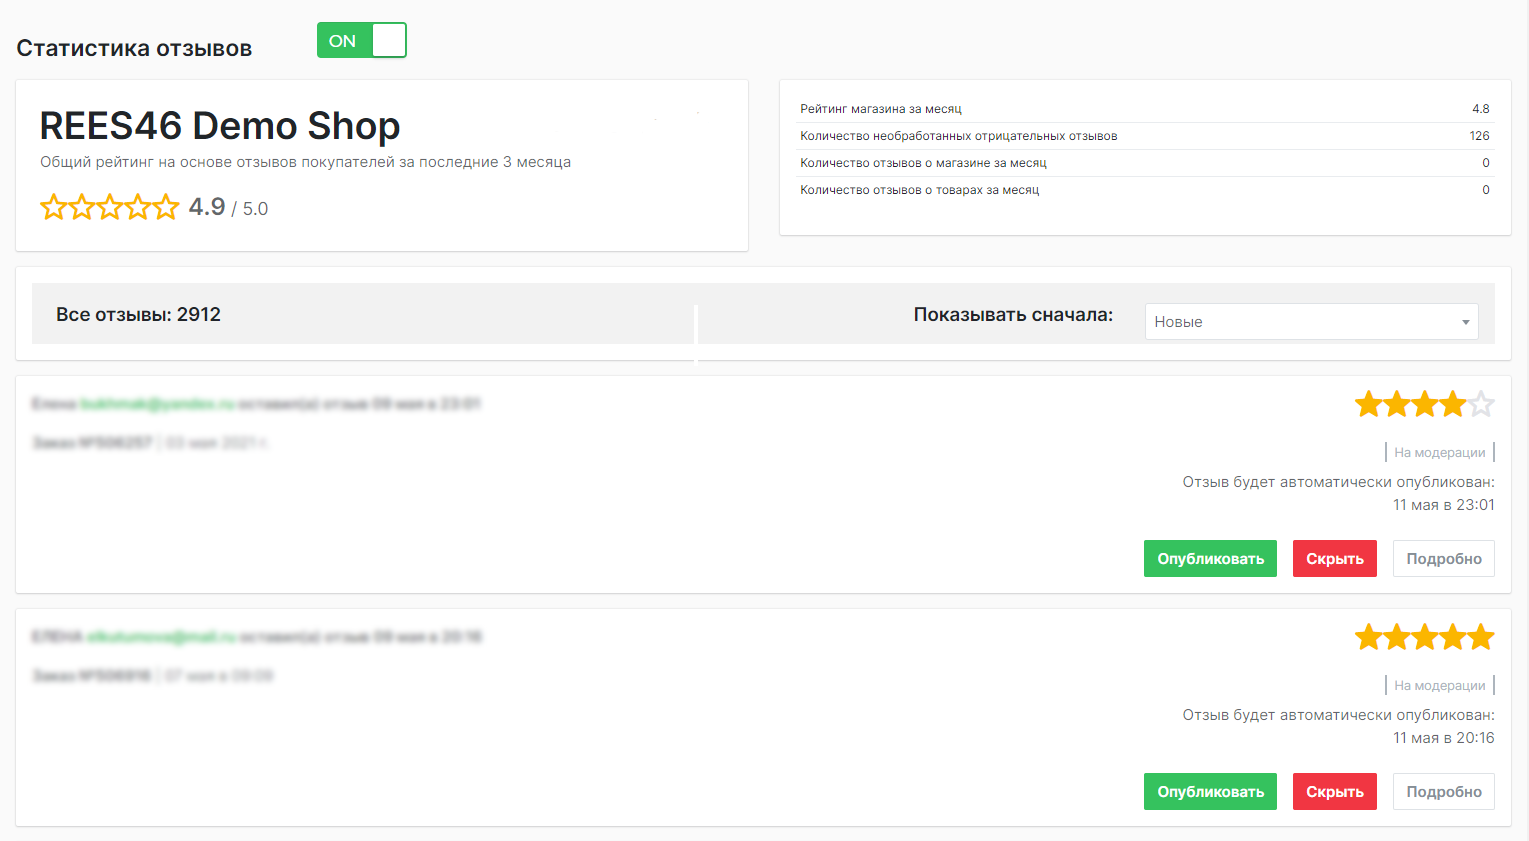Publish the second review with Опубликовать
The width and height of the screenshot is (1529, 841).
click(1210, 792)
